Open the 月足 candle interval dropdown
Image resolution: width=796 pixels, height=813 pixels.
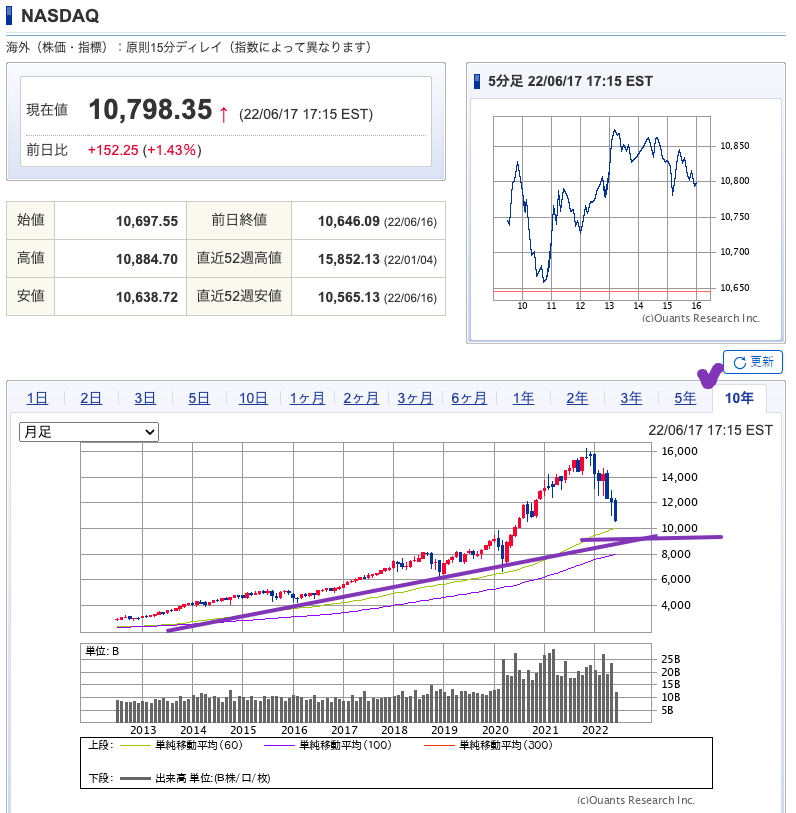[x=89, y=432]
